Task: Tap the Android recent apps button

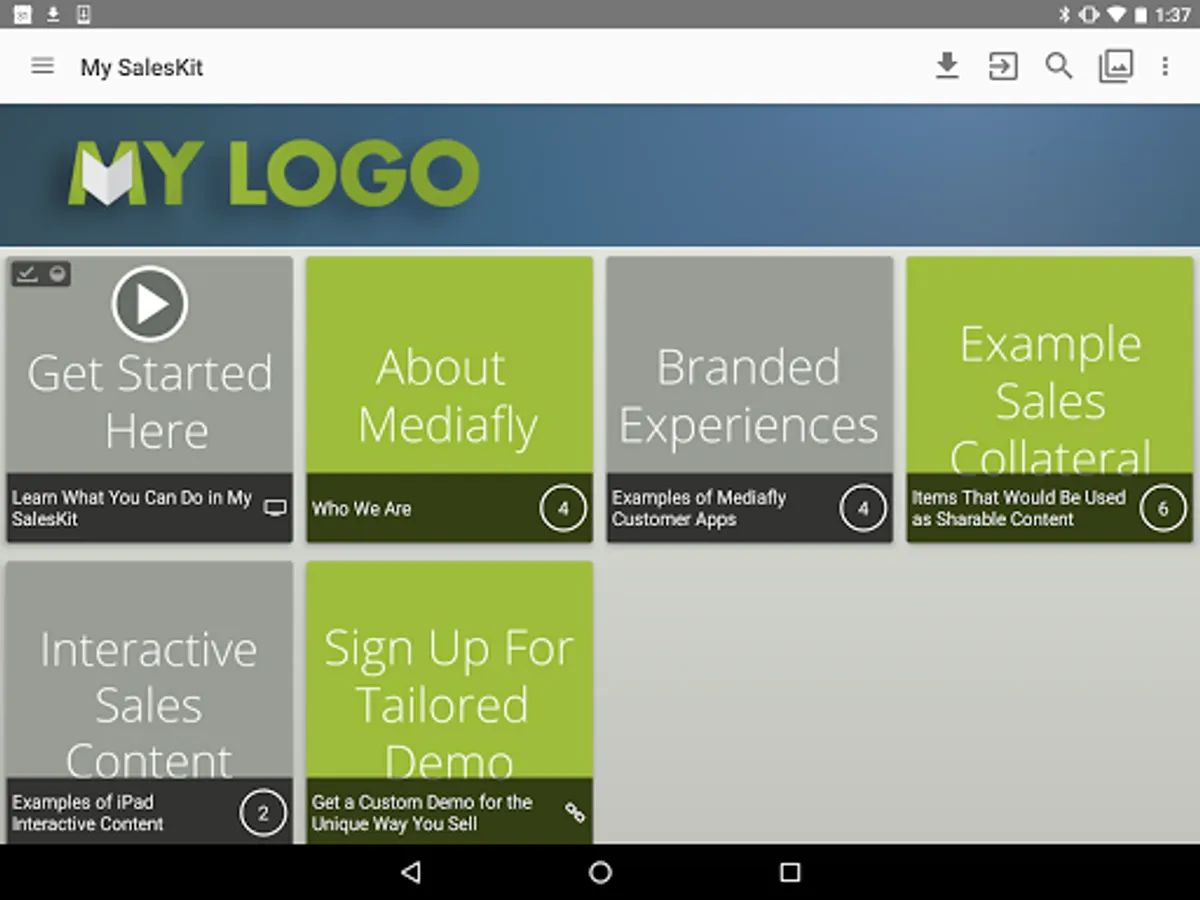Action: point(790,872)
